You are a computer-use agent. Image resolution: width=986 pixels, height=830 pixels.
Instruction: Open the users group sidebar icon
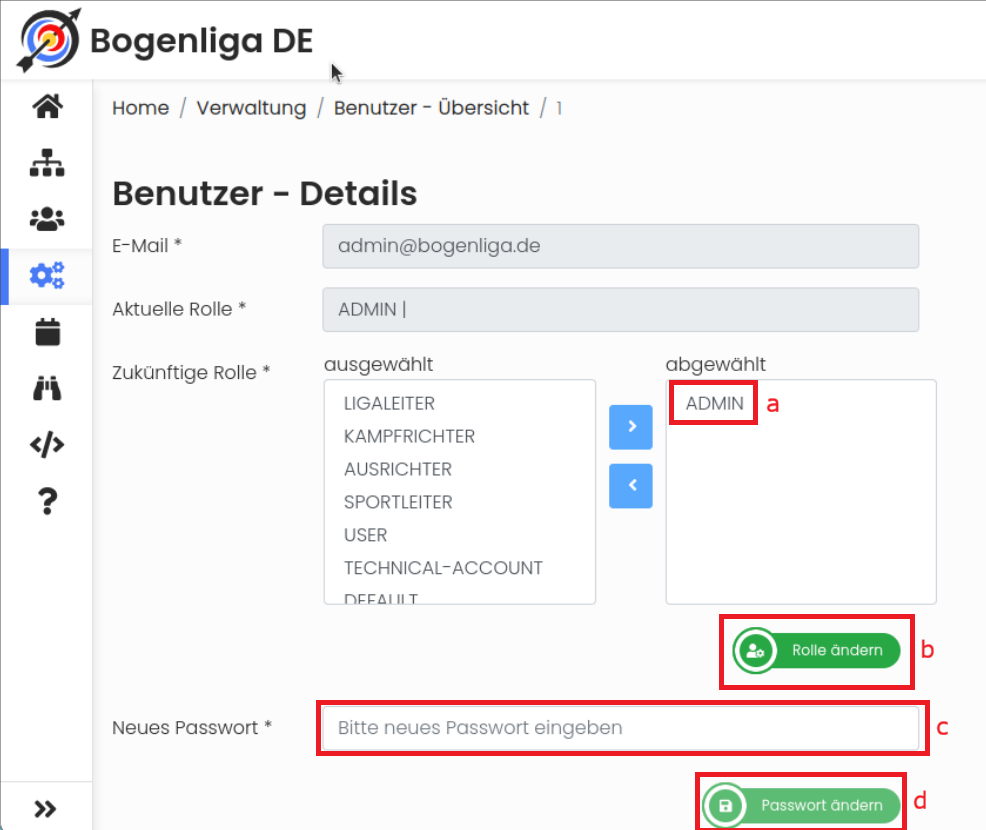[x=47, y=219]
